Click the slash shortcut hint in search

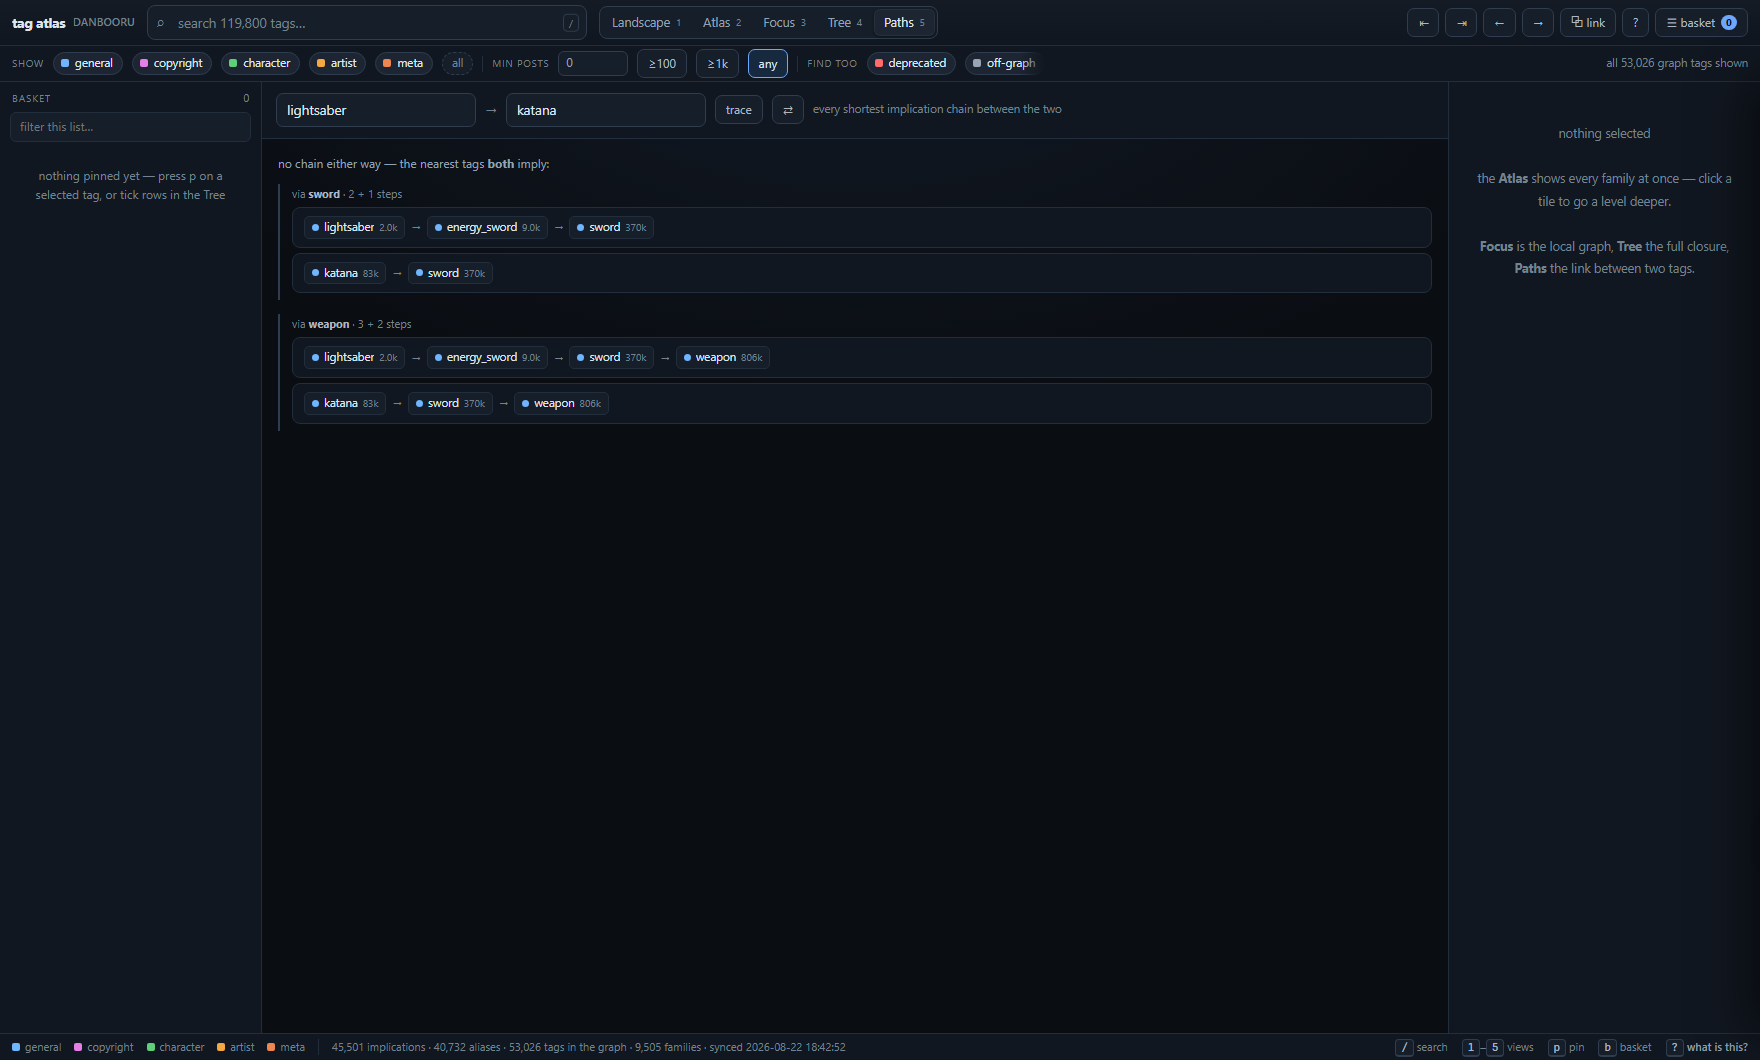pos(571,23)
